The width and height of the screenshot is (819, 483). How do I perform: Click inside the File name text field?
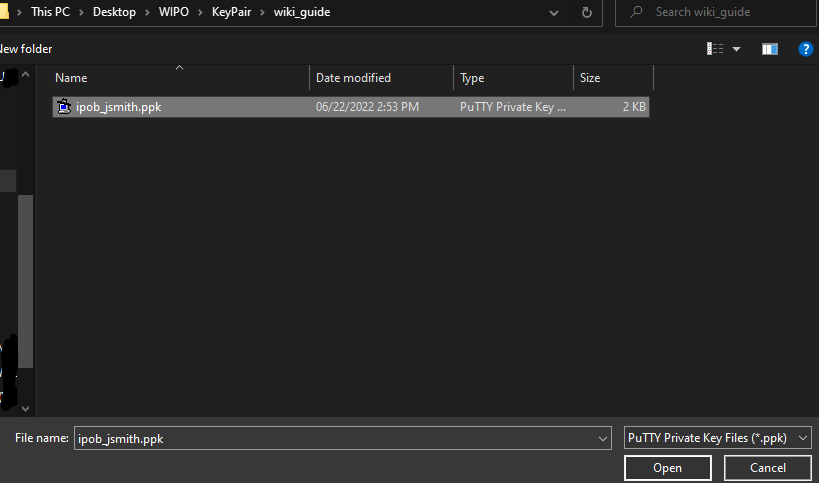tap(330, 438)
